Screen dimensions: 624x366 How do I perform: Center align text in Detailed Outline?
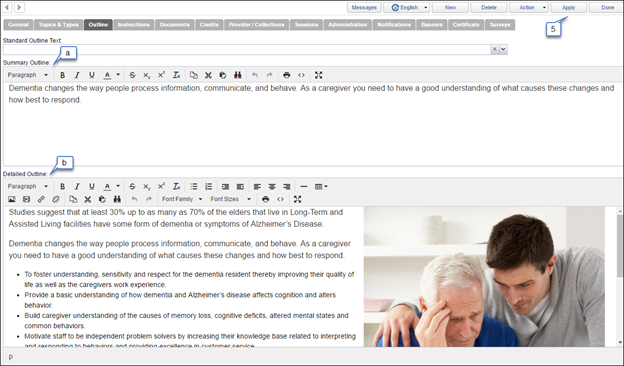click(x=272, y=186)
